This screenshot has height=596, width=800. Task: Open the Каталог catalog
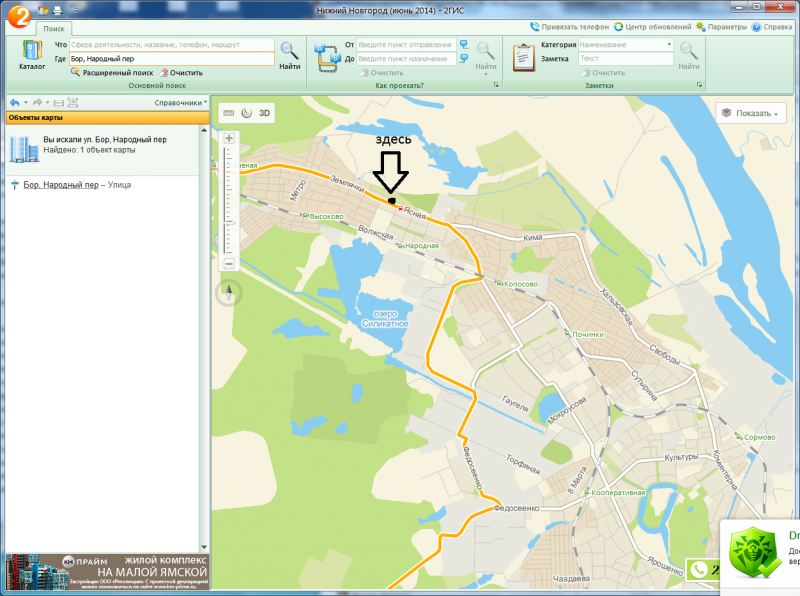[x=32, y=55]
